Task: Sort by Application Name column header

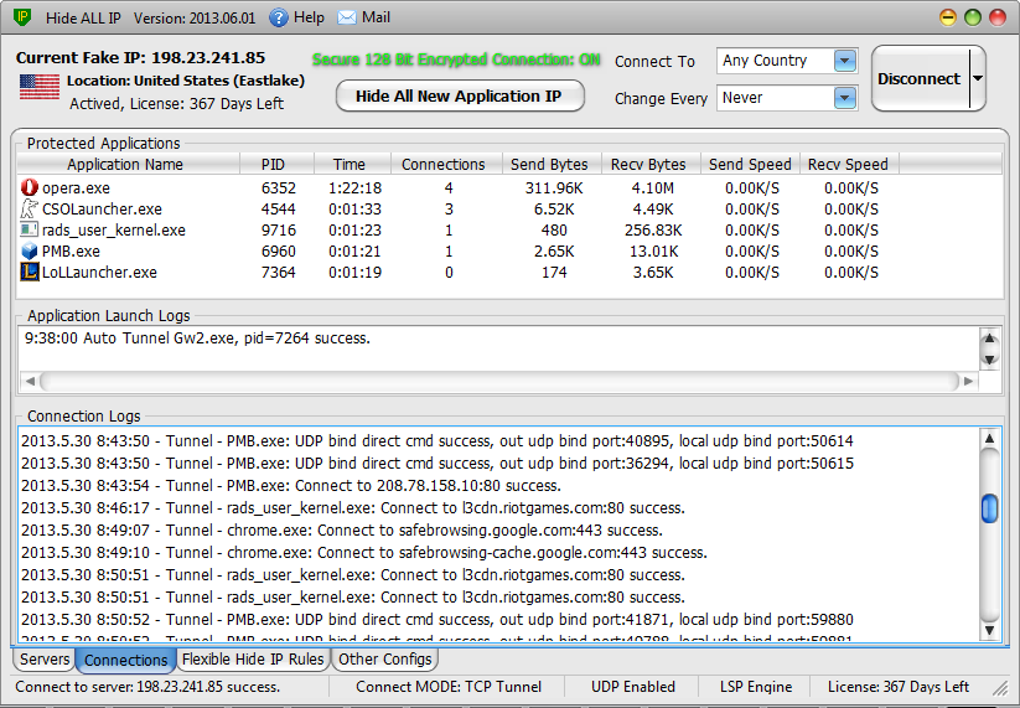Action: pos(128,164)
